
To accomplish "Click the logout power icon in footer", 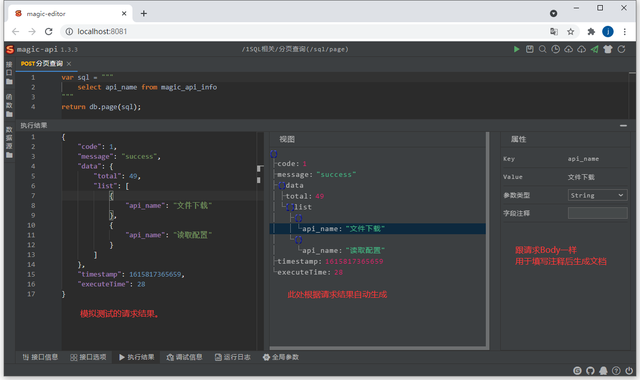I will click(x=629, y=371).
